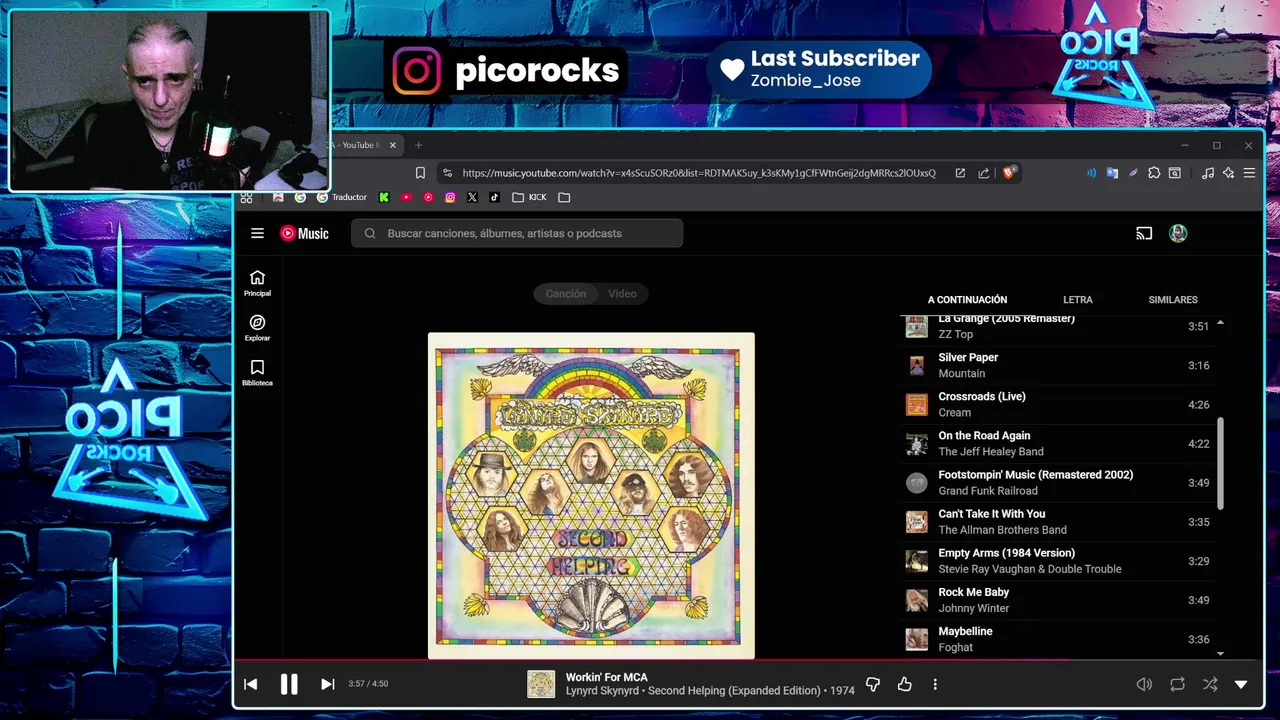1280x720 pixels.
Task: Pause the current song
Action: 289,684
